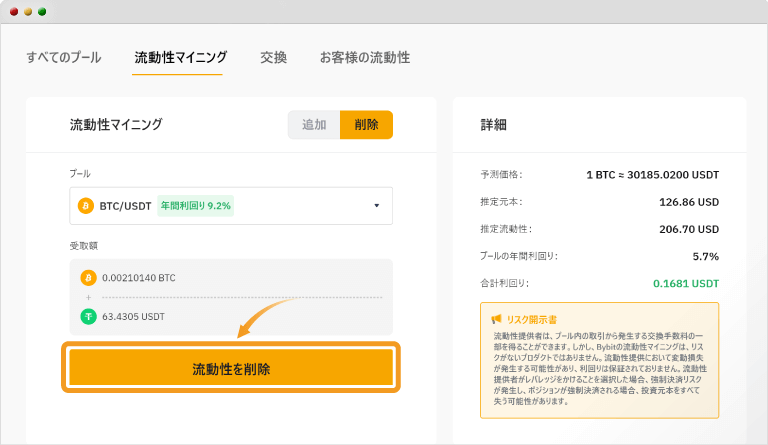Click the green maximize window button

(x=42, y=12)
